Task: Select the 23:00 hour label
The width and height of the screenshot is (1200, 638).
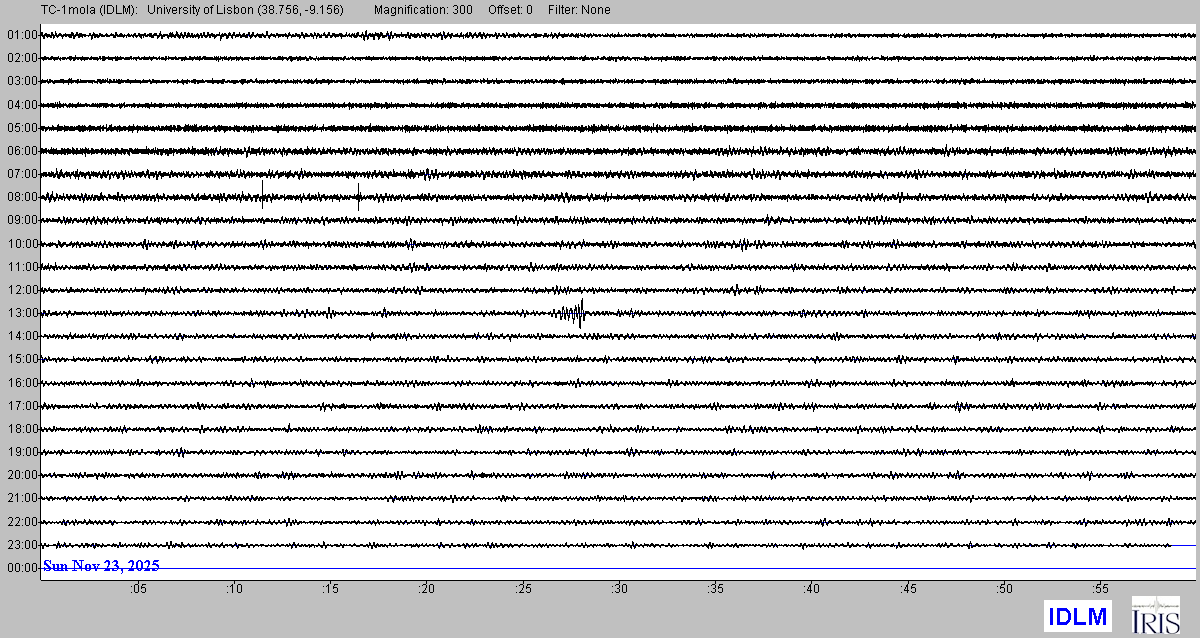Action: click(x=22, y=545)
